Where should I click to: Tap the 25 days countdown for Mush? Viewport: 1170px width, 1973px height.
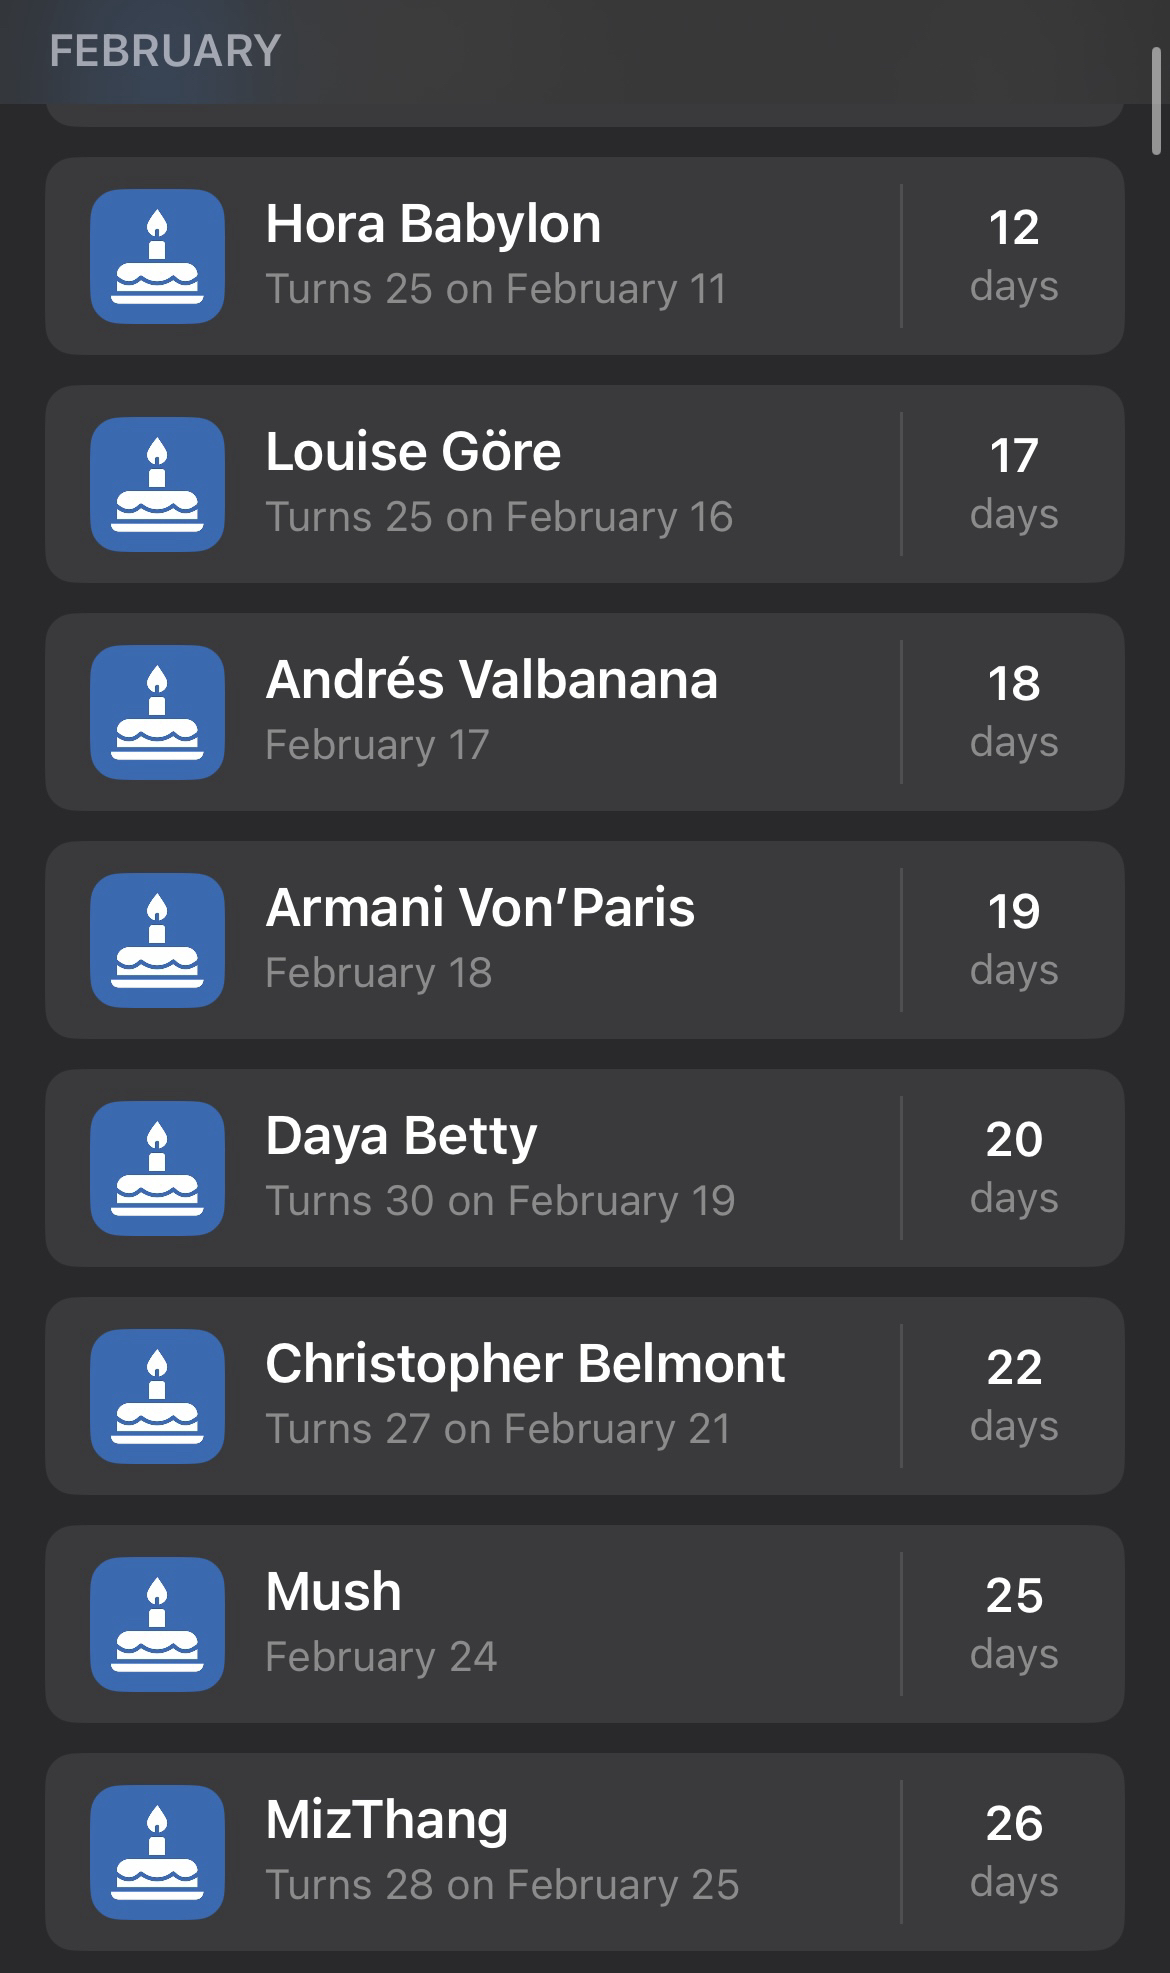(1013, 1623)
